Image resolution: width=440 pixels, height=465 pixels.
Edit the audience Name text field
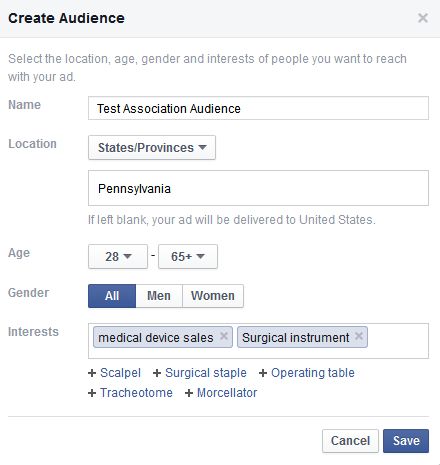[x=258, y=108]
